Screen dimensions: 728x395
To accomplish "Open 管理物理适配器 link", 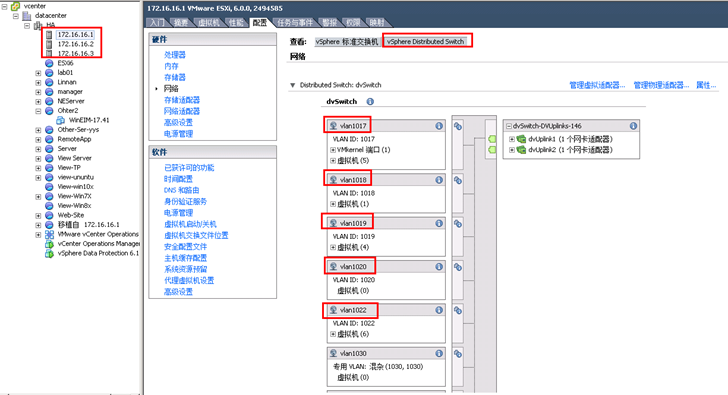I will coord(661,85).
